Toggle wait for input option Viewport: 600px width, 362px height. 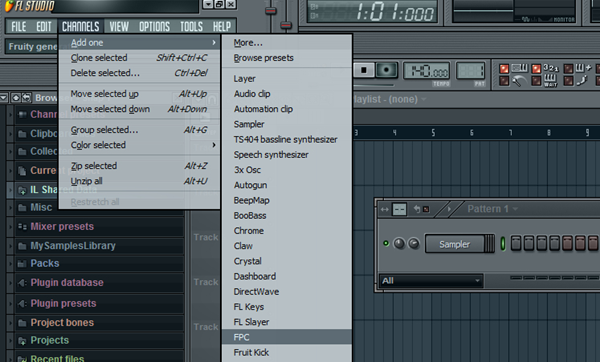point(550,81)
